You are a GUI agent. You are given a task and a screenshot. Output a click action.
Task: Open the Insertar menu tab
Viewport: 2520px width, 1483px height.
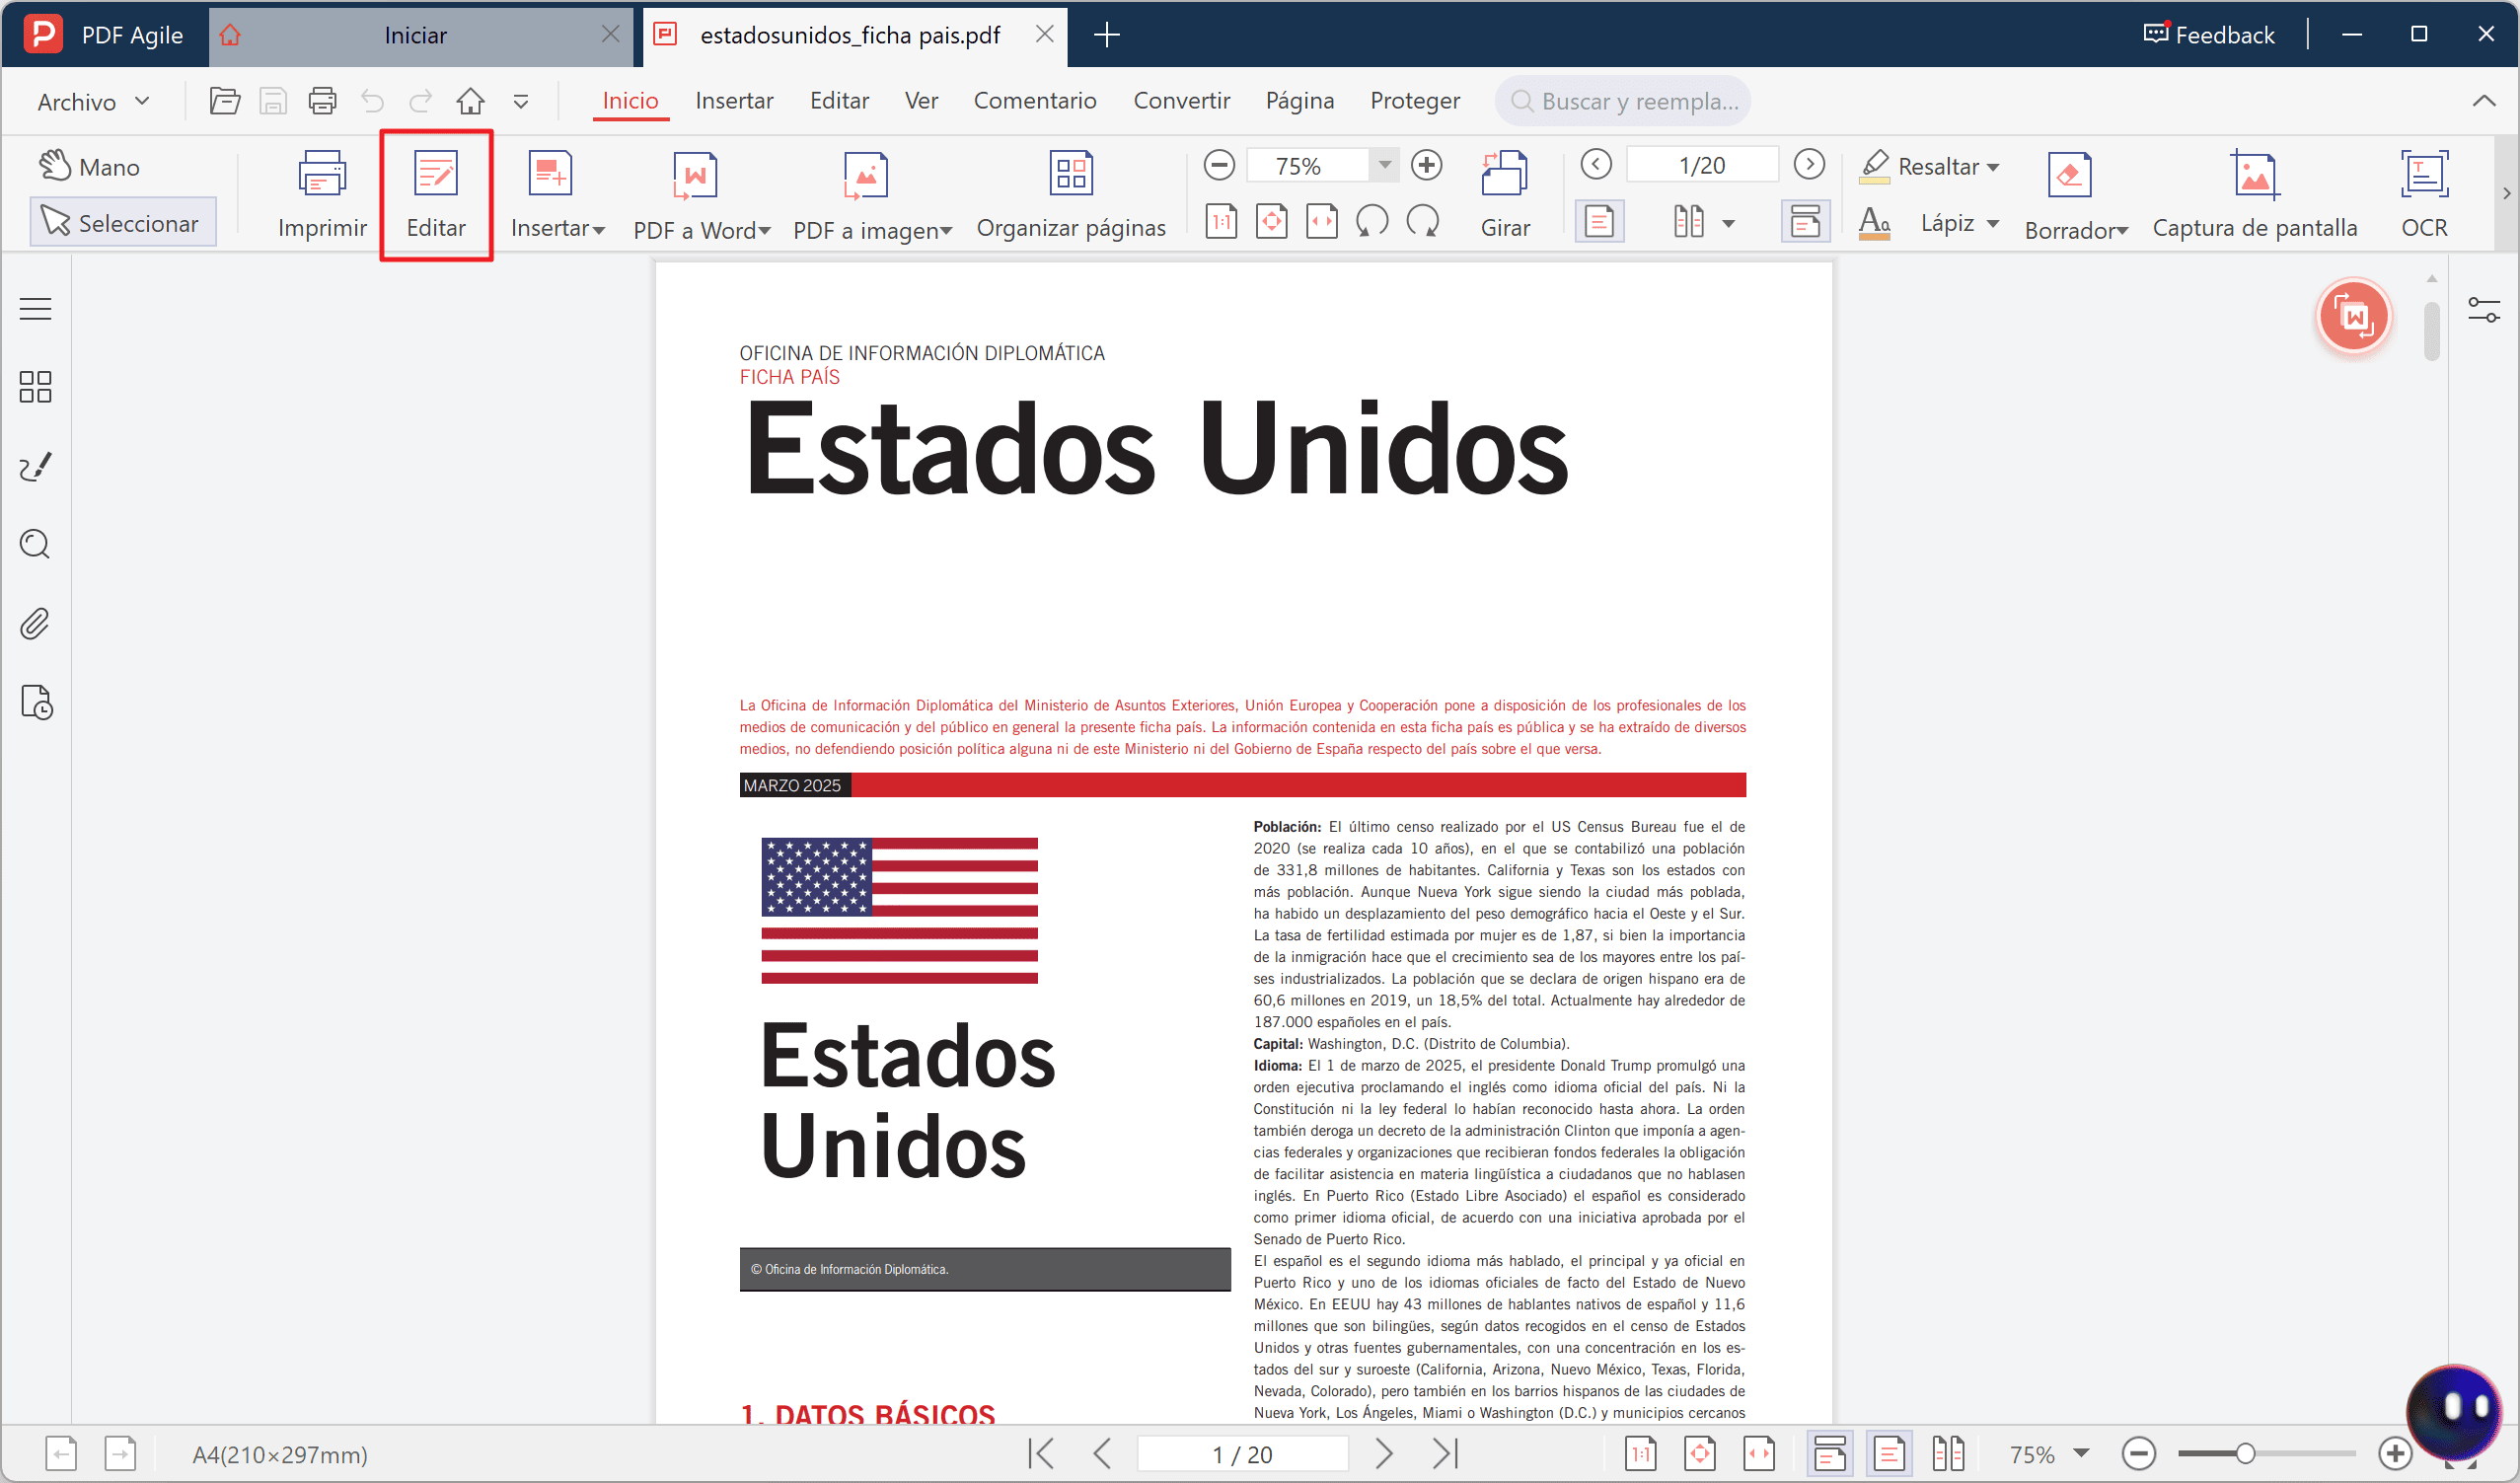[x=734, y=101]
